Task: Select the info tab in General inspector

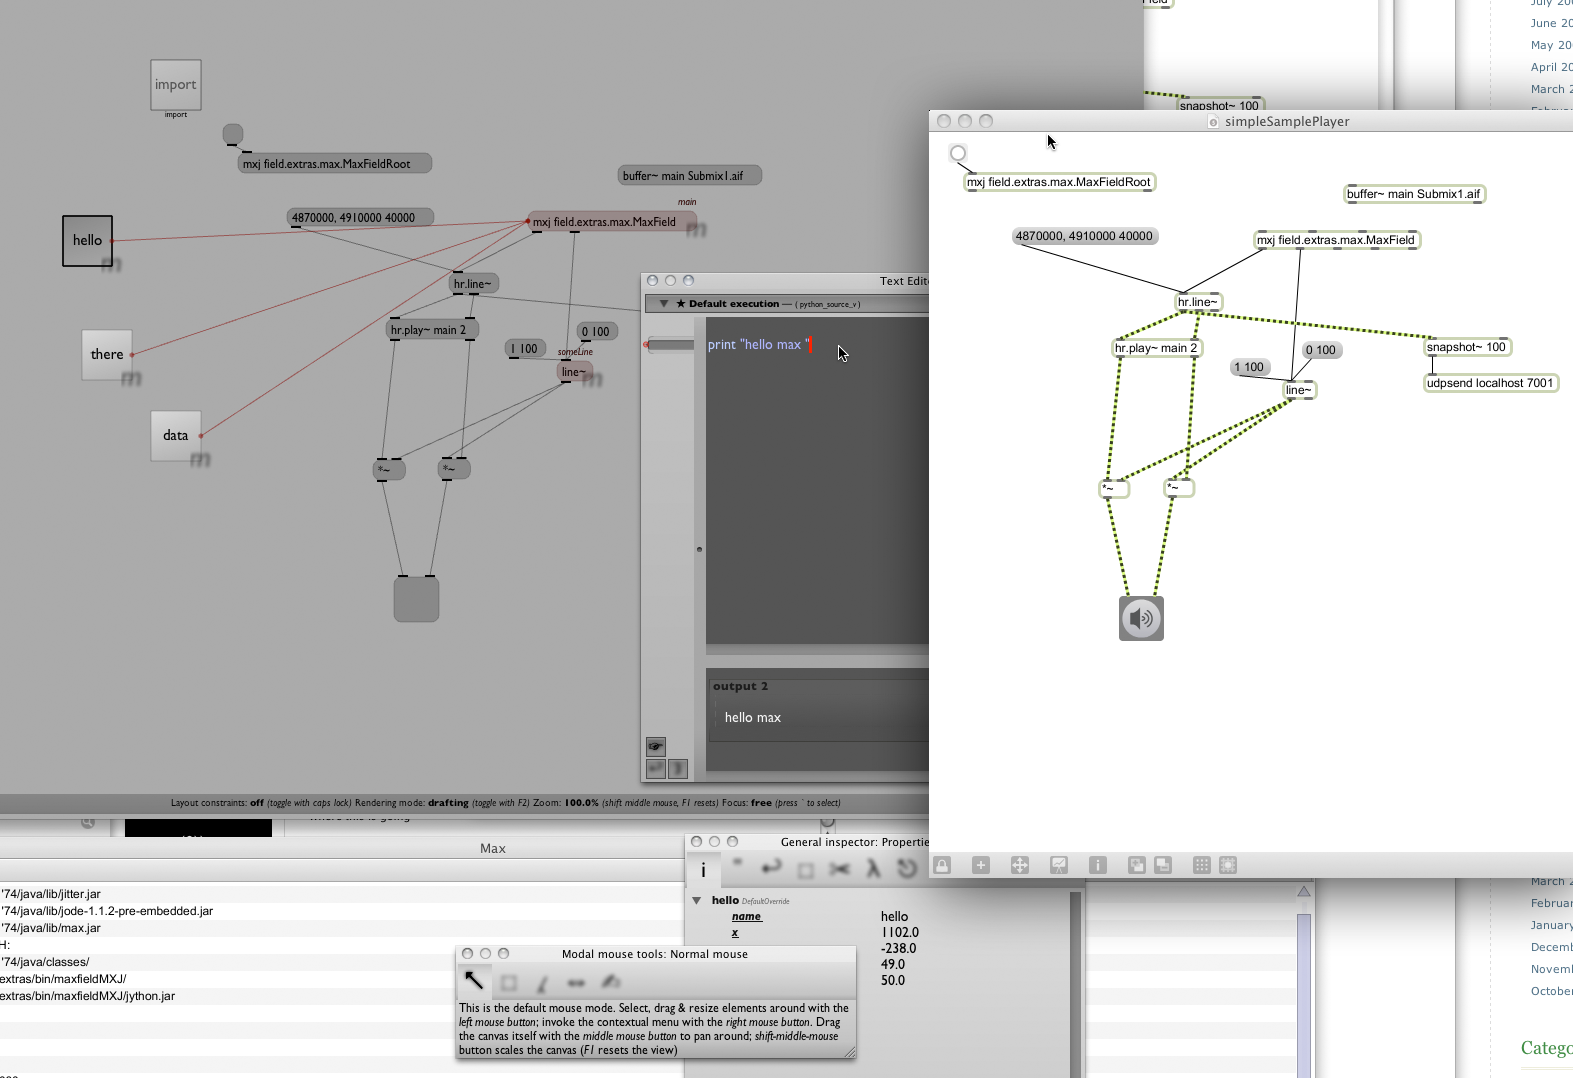Action: (703, 870)
